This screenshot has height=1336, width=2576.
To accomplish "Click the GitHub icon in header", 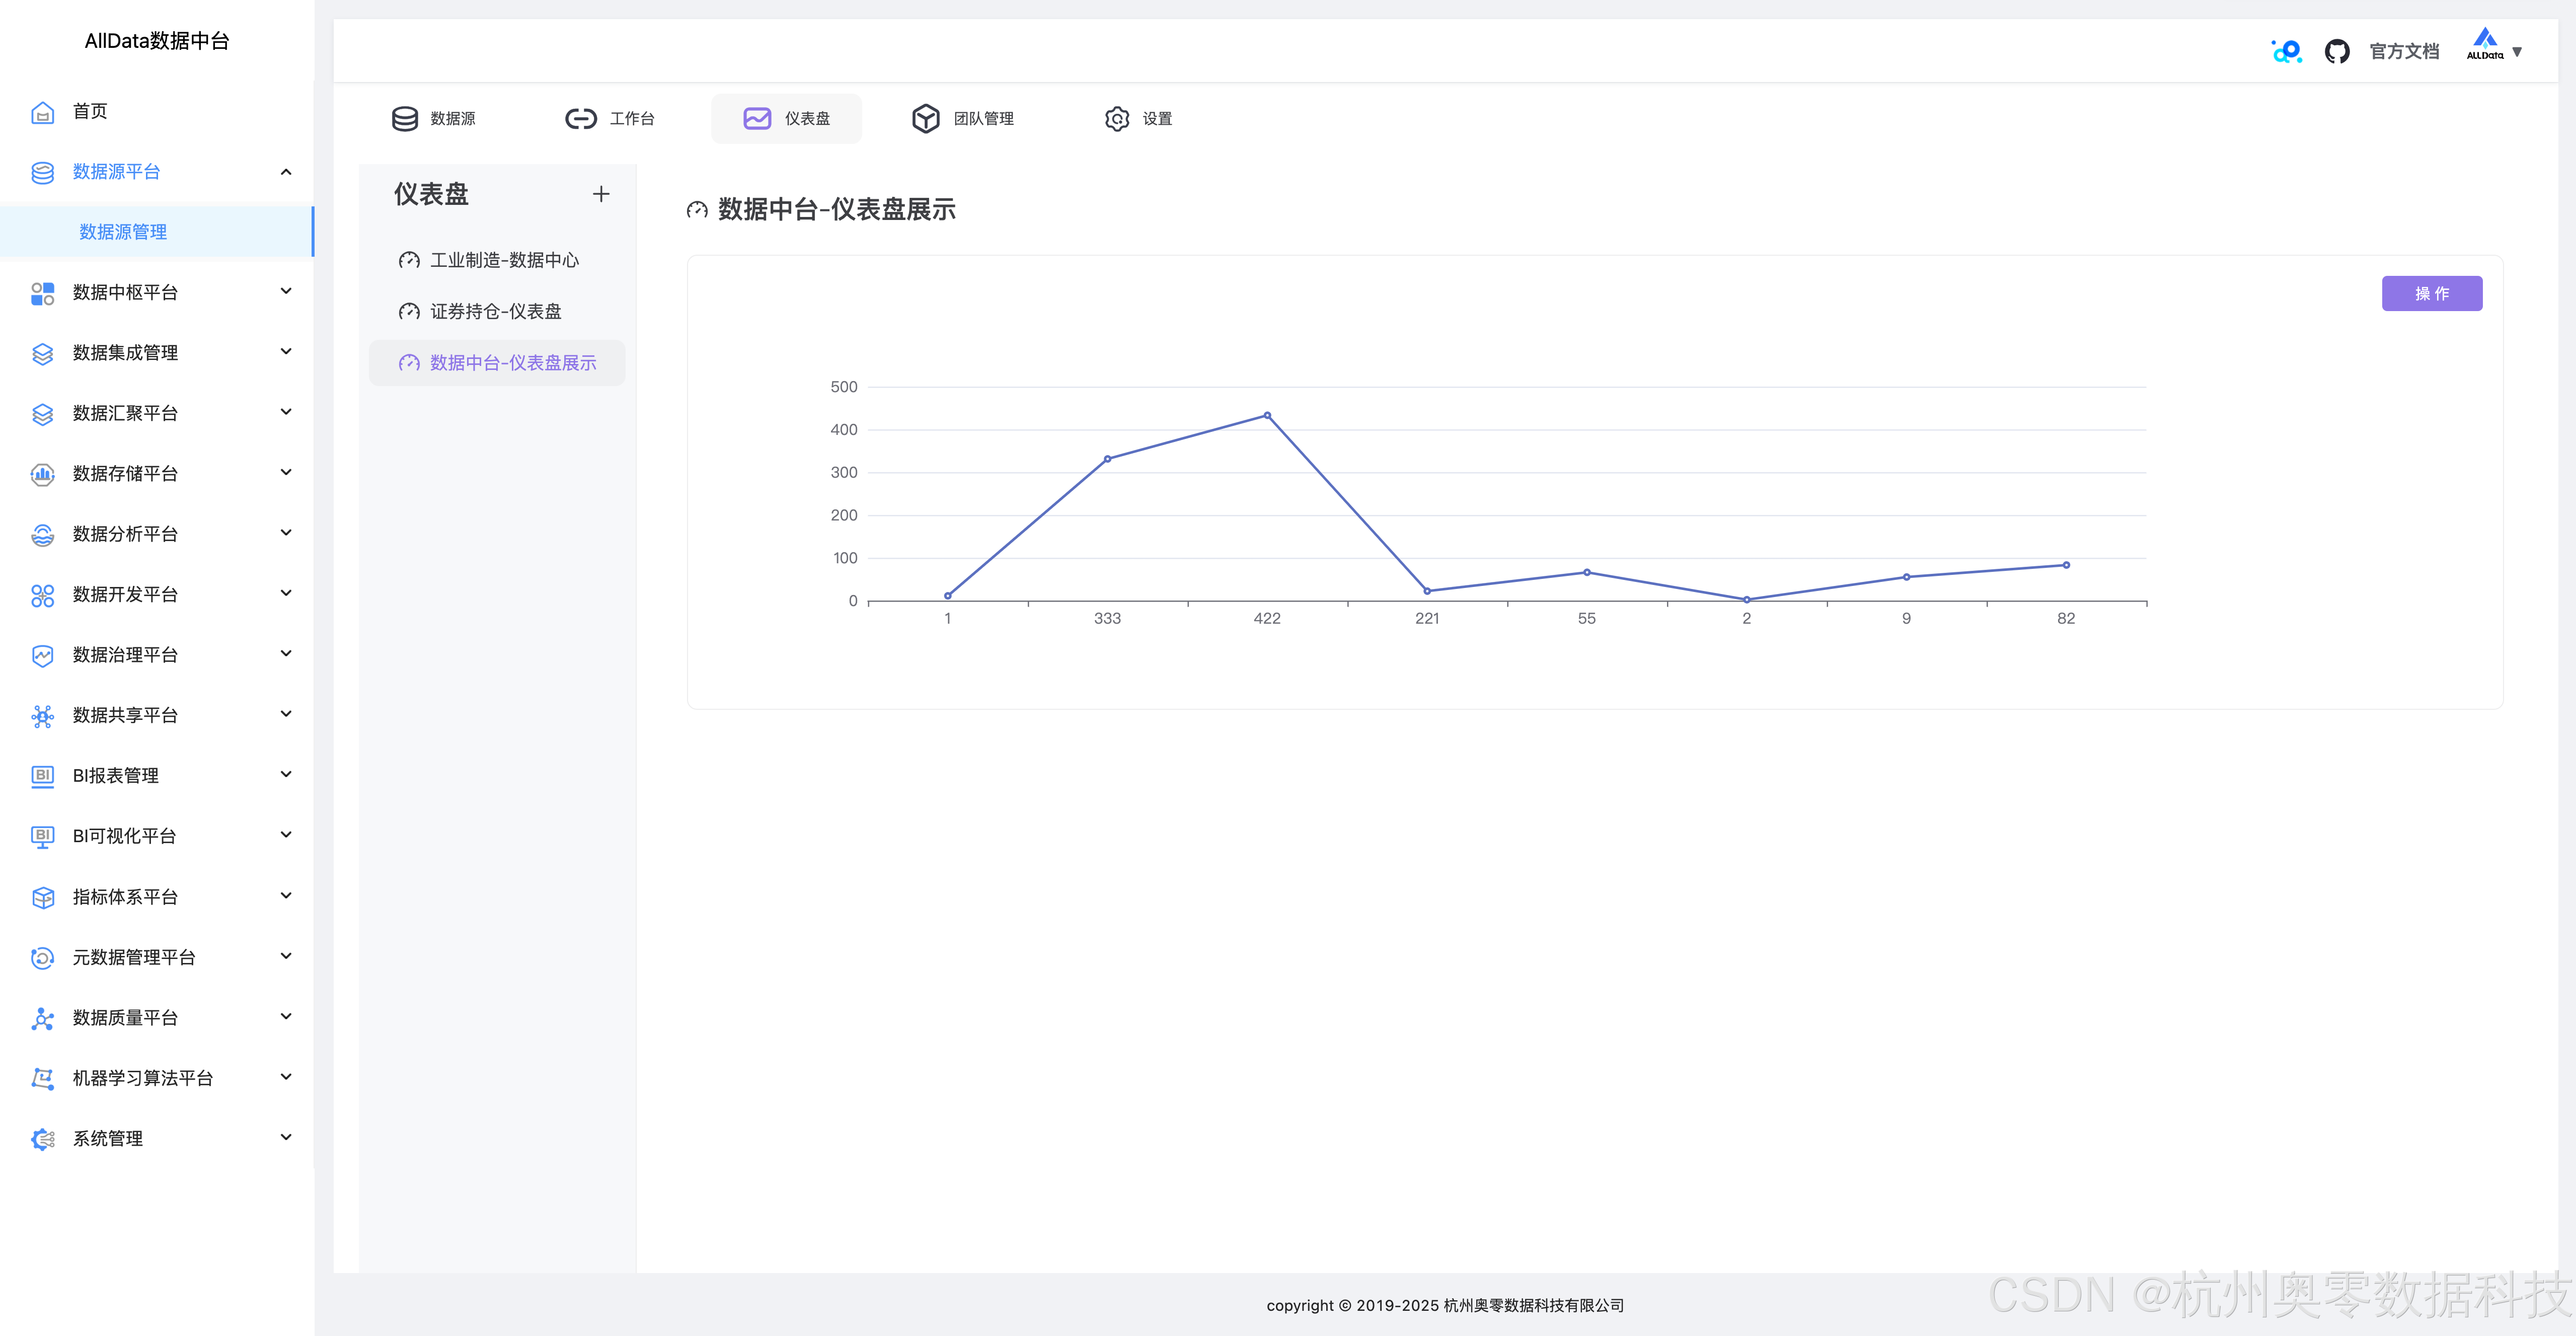I will click(2336, 51).
